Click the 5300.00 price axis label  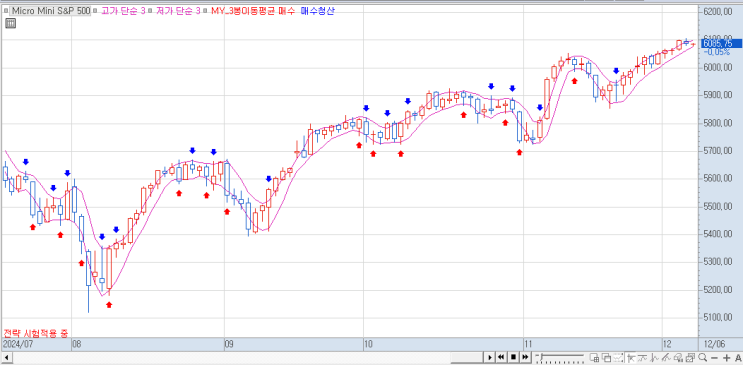click(719, 263)
